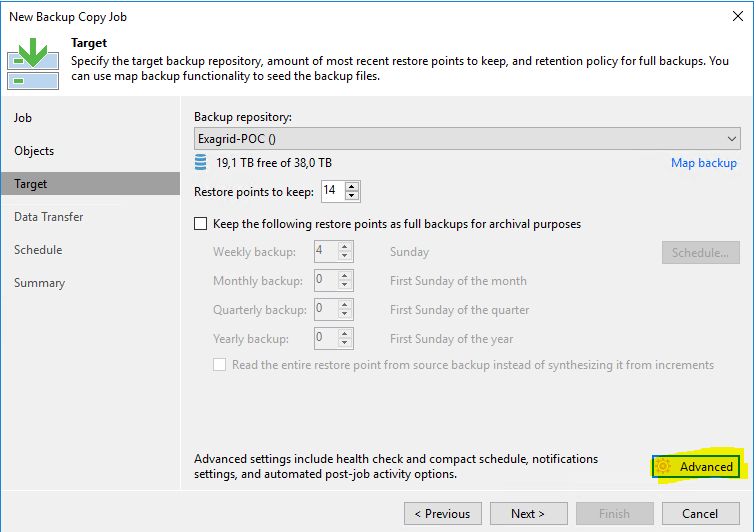This screenshot has width=754, height=532.
Task: Increase restore points to keep value
Action: pyautogui.click(x=352, y=186)
